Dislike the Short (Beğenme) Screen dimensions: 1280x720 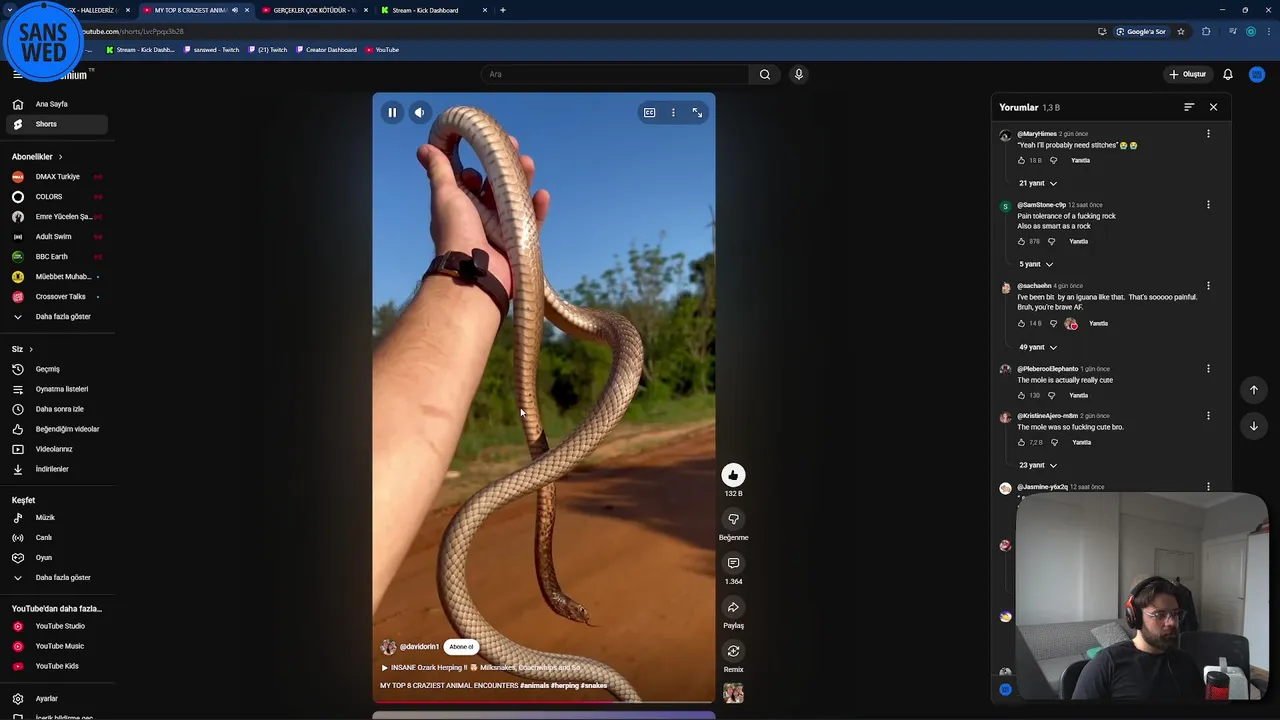(733, 519)
